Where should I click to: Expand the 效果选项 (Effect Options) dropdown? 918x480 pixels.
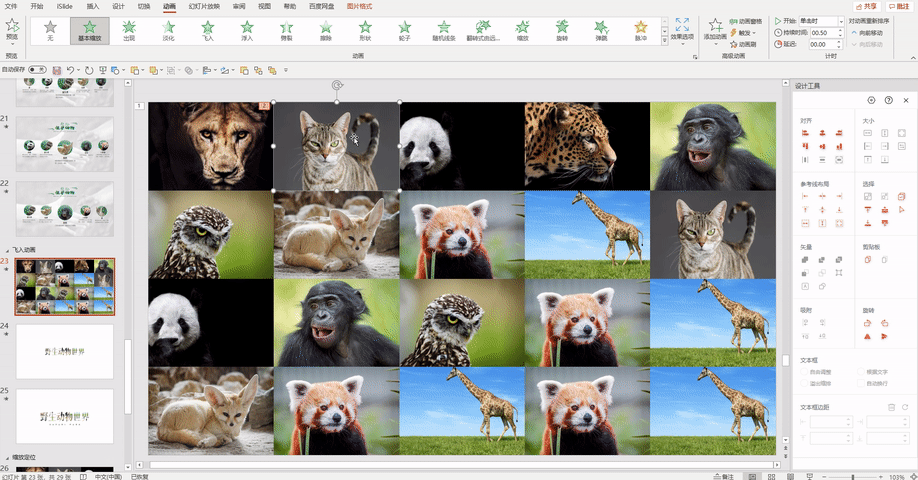pos(682,30)
